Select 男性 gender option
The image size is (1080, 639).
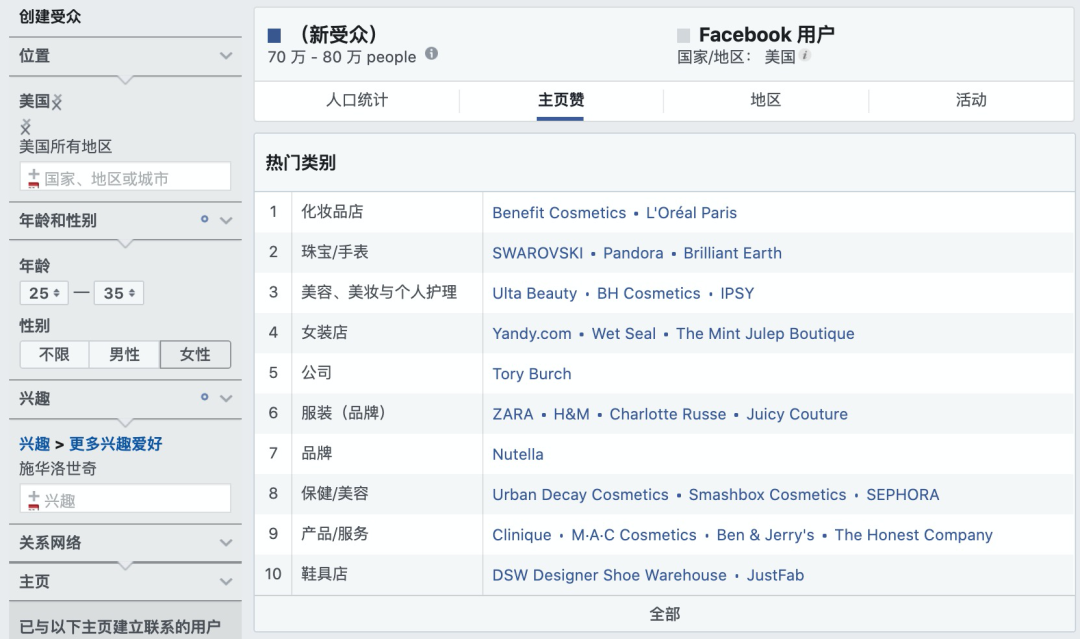click(x=125, y=355)
